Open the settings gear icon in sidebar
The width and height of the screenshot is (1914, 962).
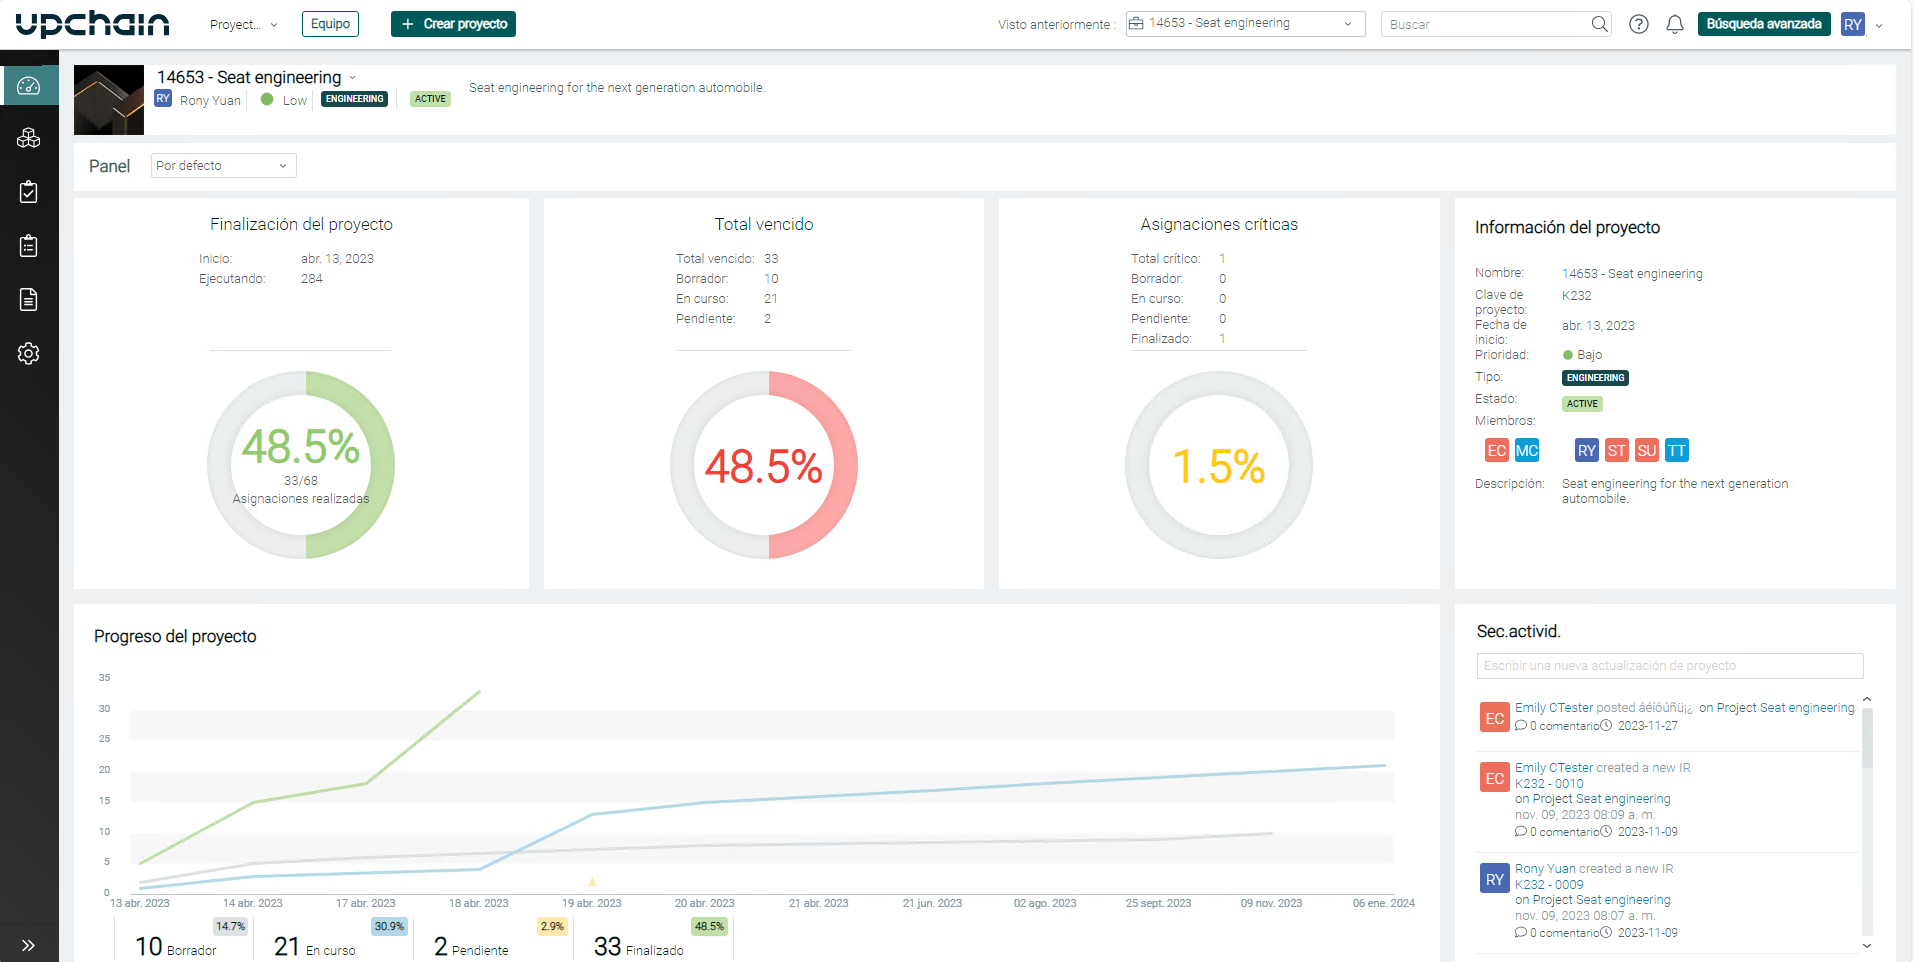click(x=29, y=353)
